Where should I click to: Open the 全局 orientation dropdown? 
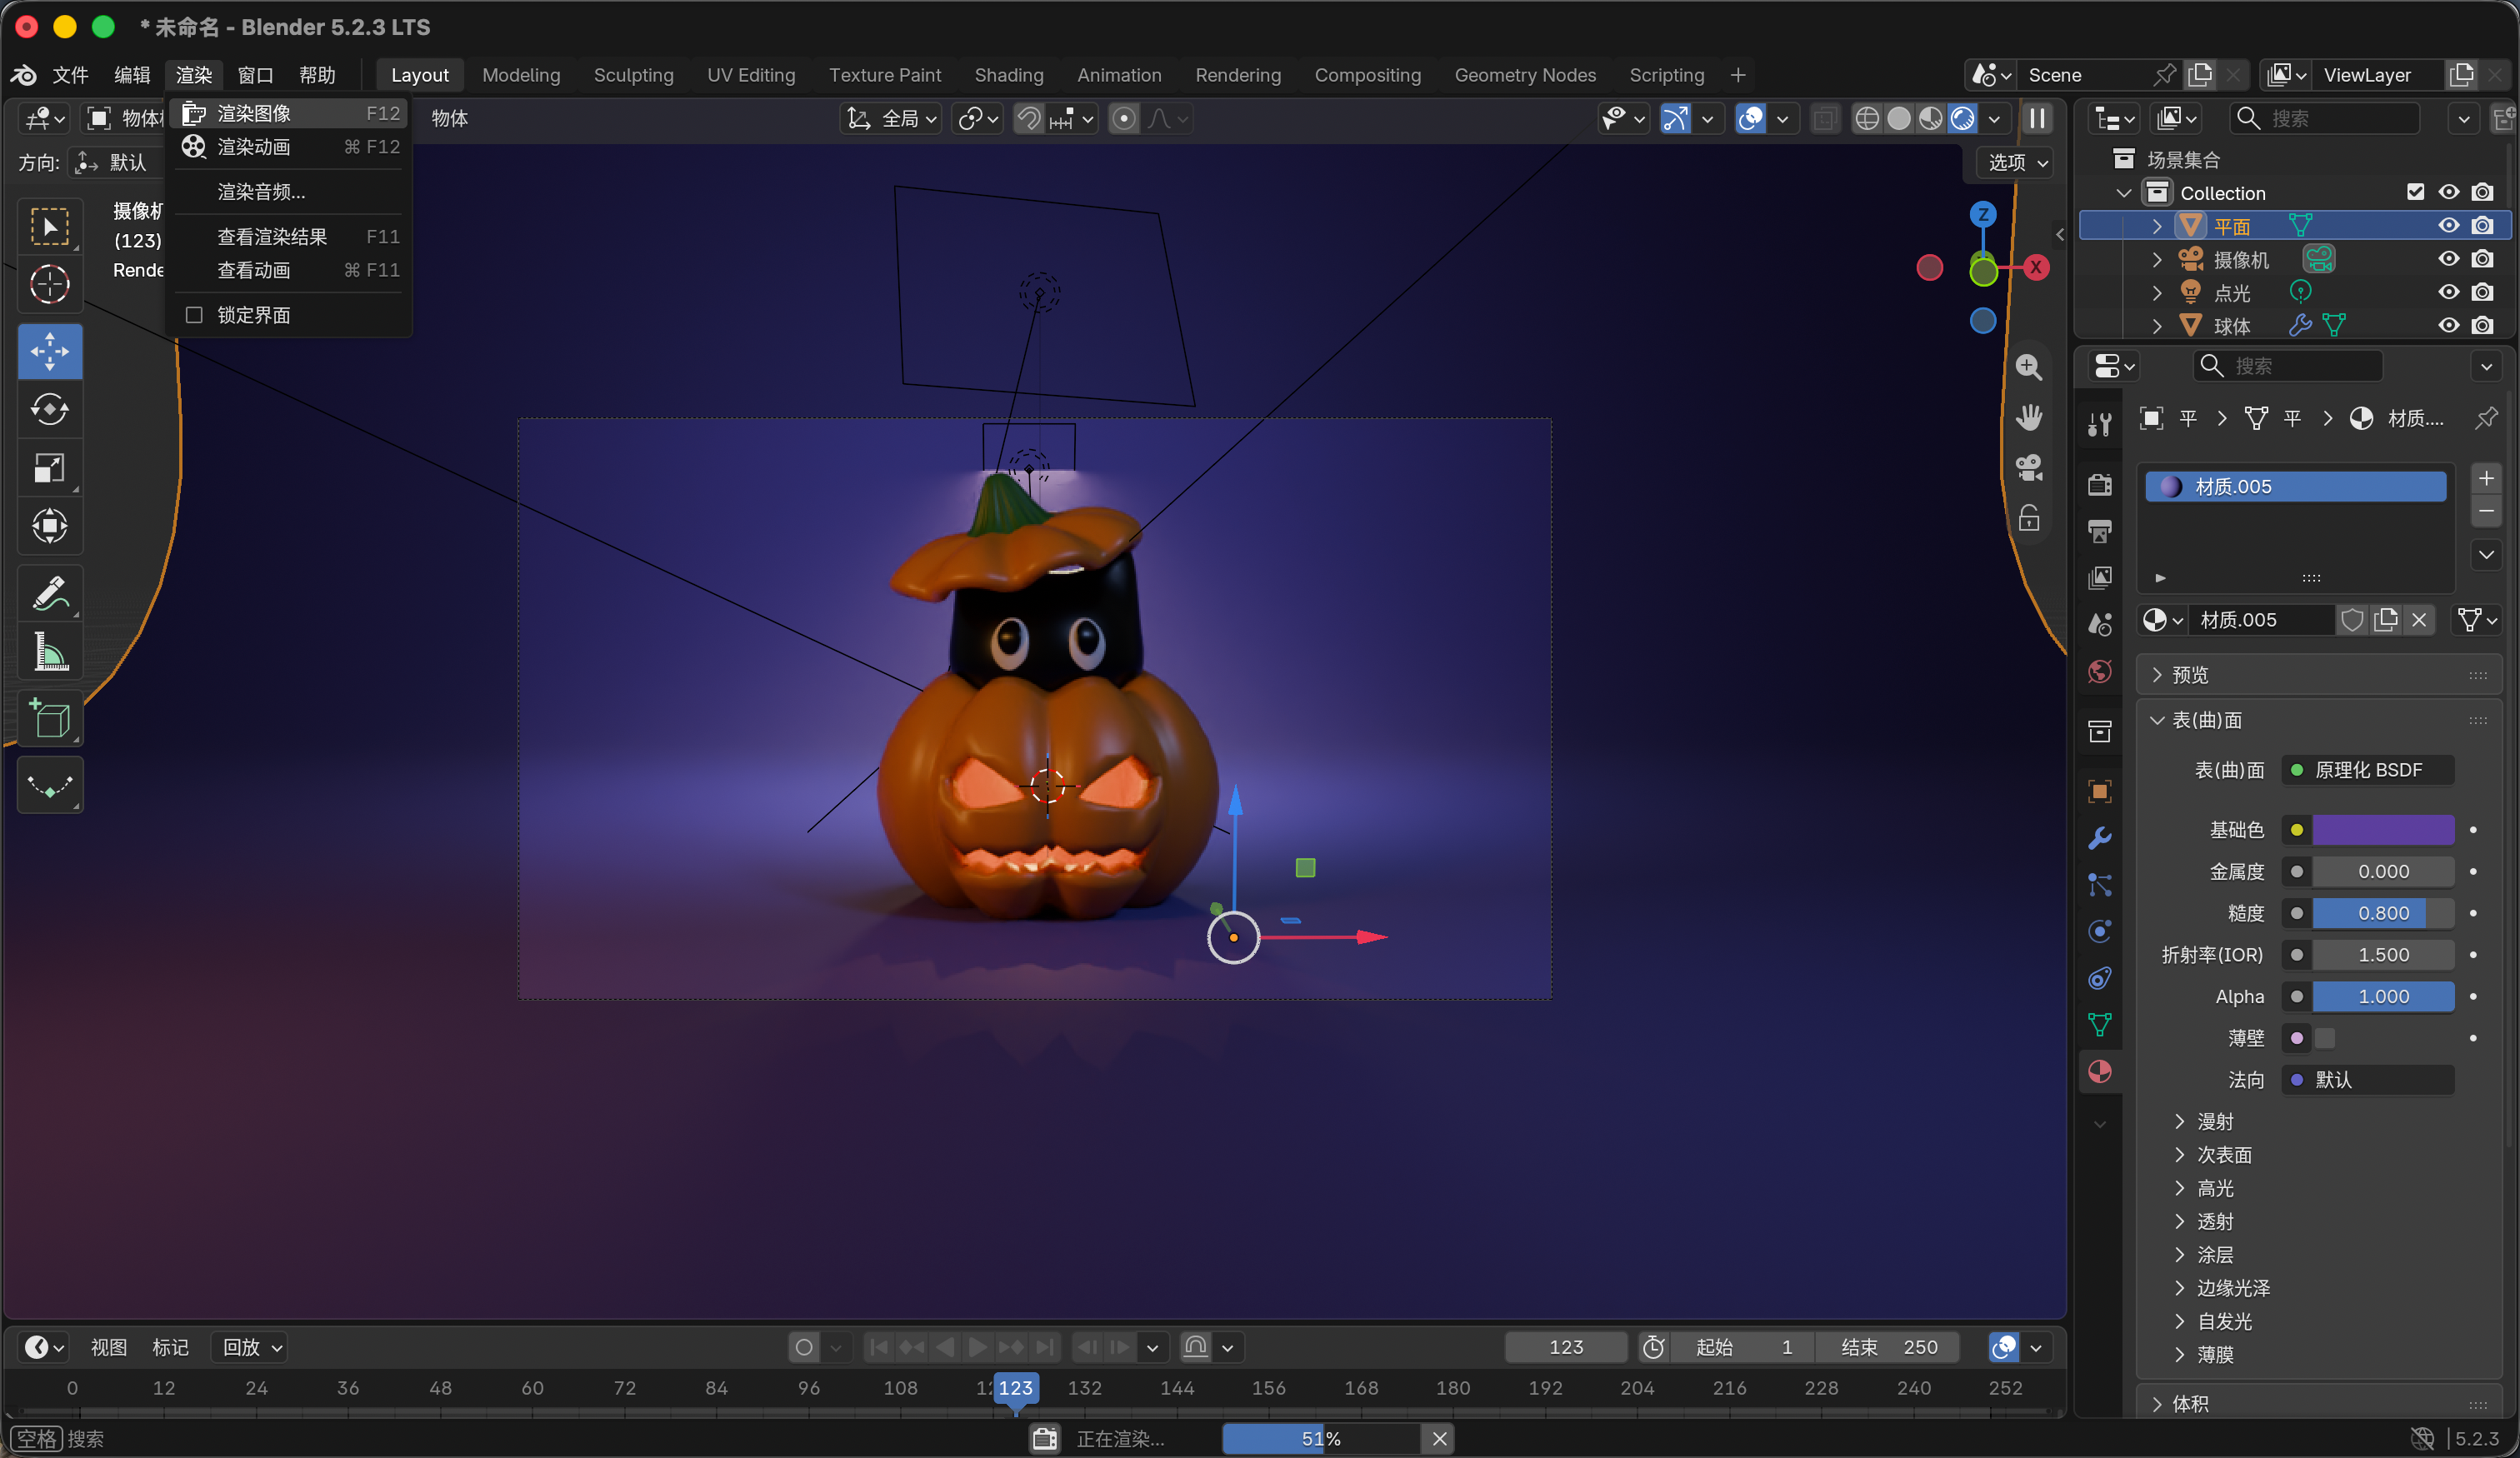[891, 118]
